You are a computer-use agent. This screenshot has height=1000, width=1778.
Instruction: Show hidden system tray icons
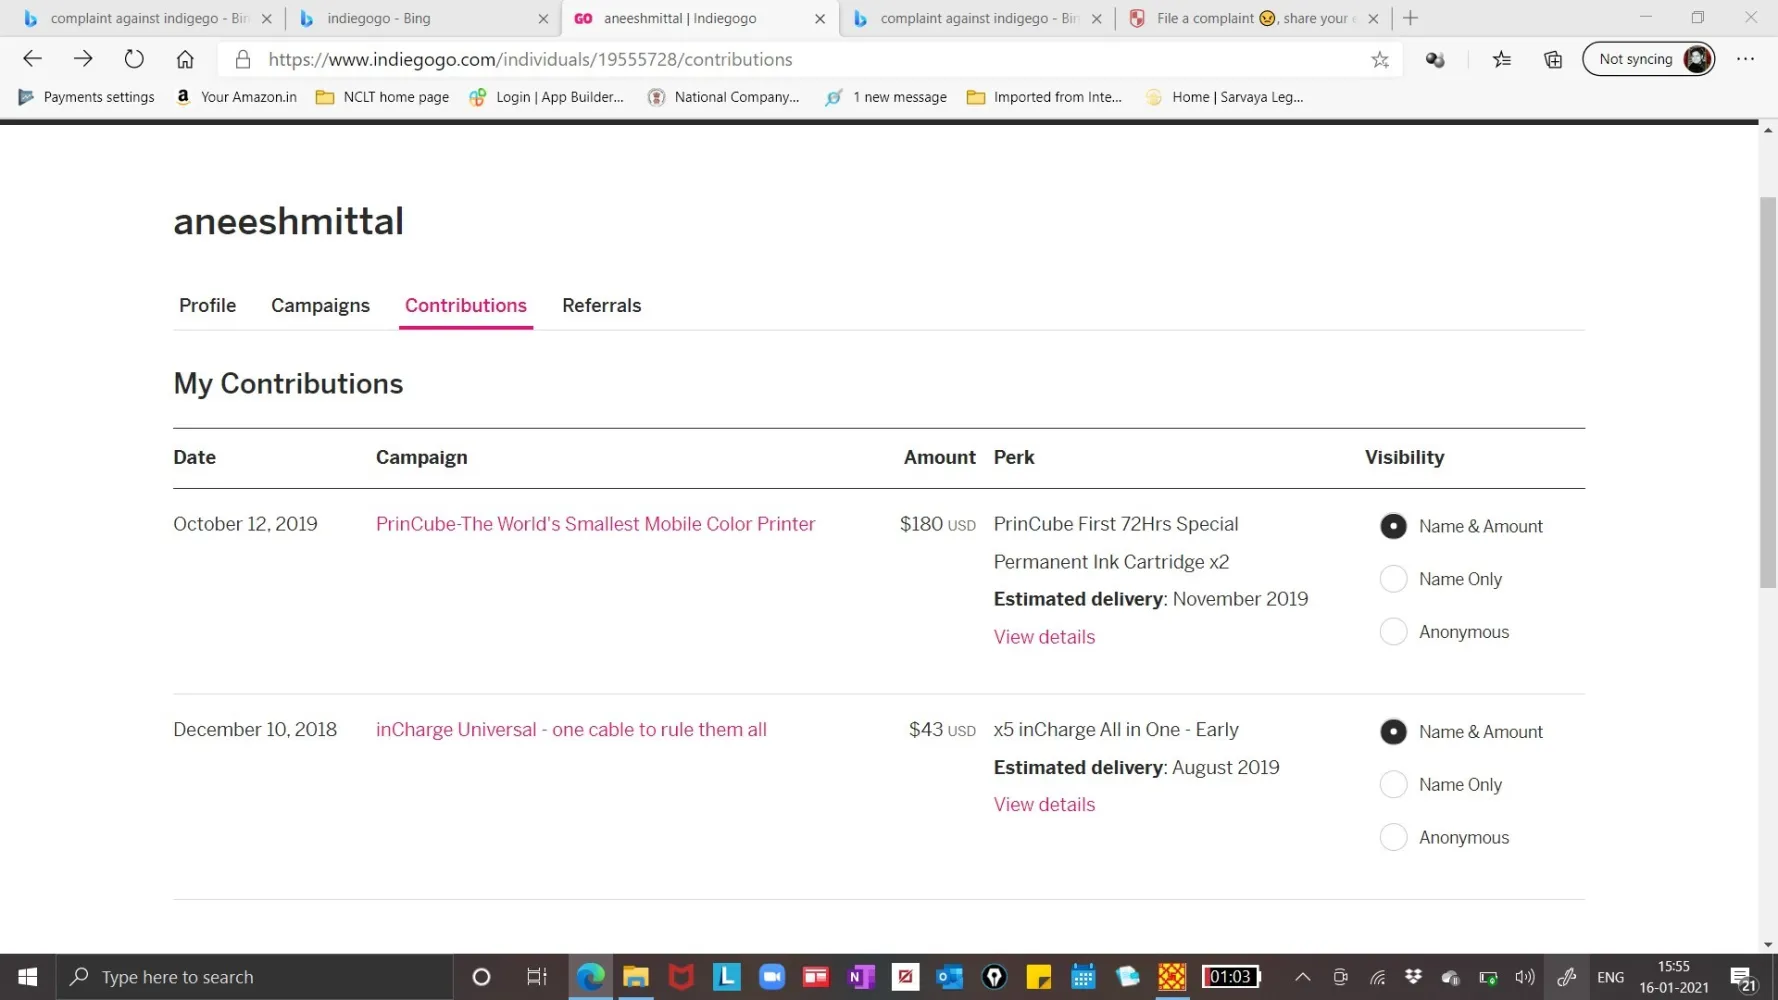click(x=1302, y=977)
